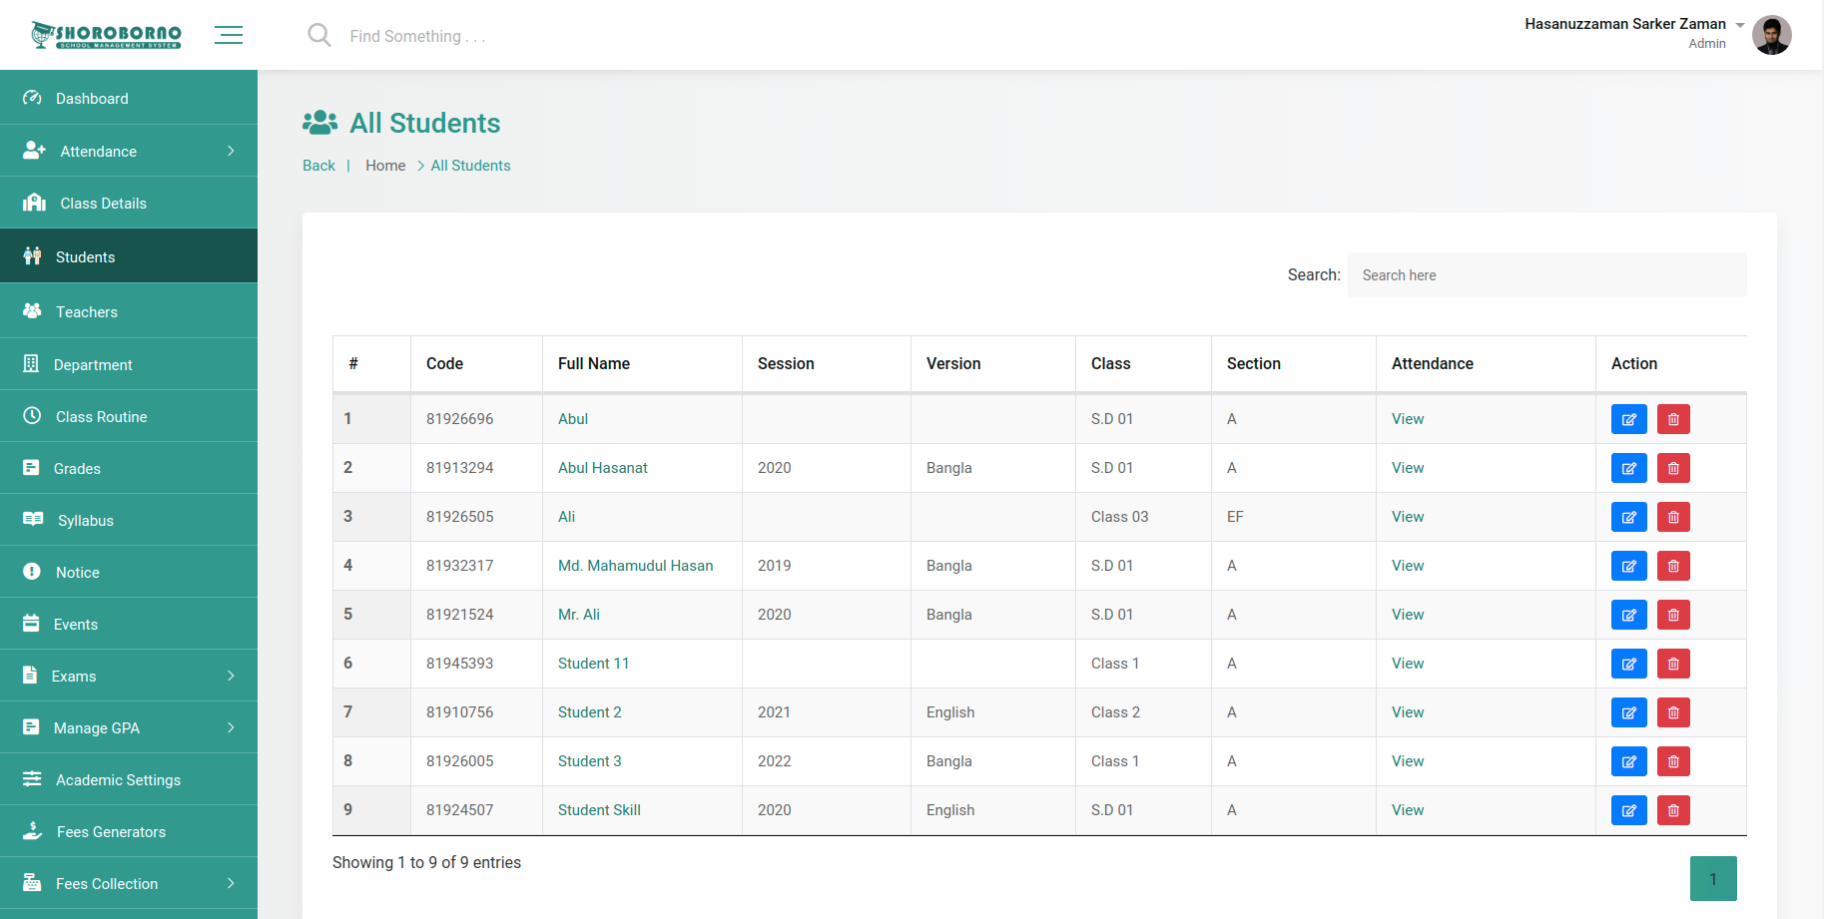Delete student Abul Hasanat

(x=1673, y=468)
